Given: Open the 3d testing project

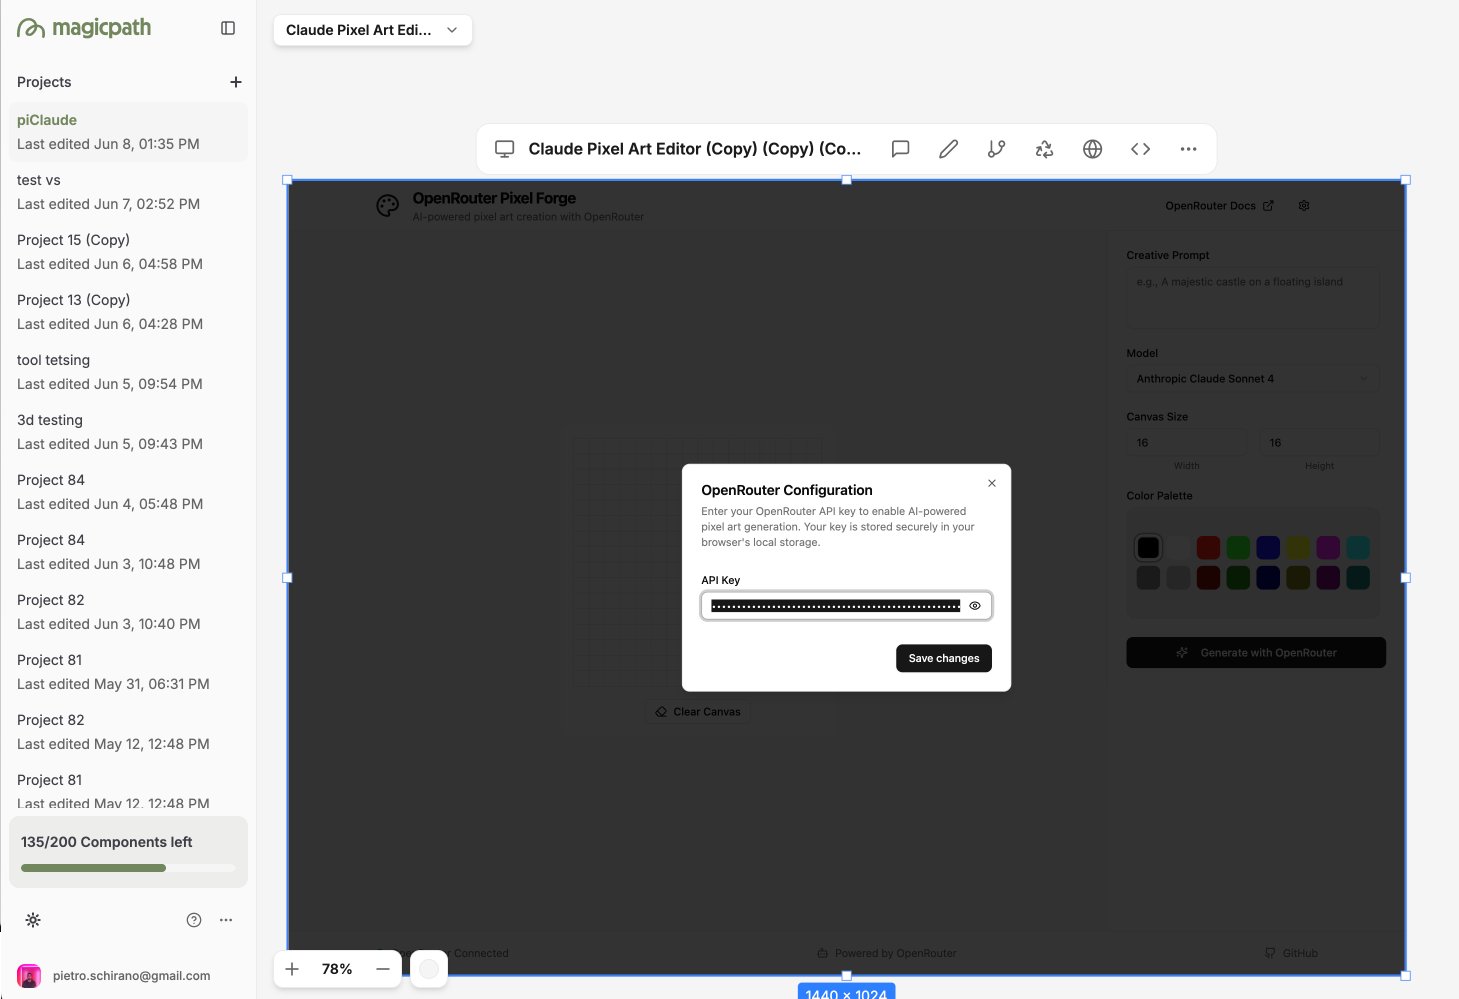Looking at the screenshot, I should (x=128, y=432).
